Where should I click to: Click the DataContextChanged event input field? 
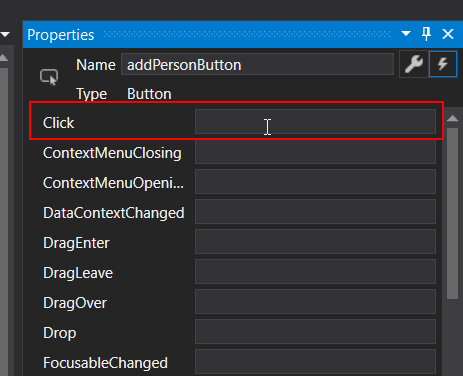pos(315,212)
